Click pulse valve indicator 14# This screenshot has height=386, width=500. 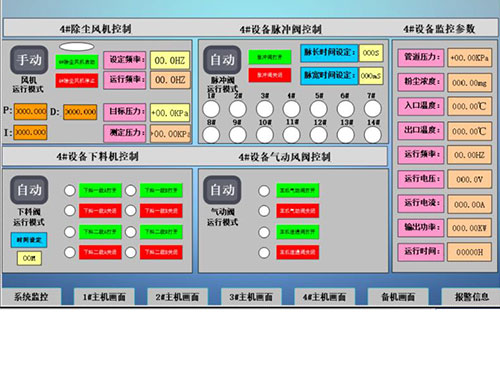pos(373,135)
